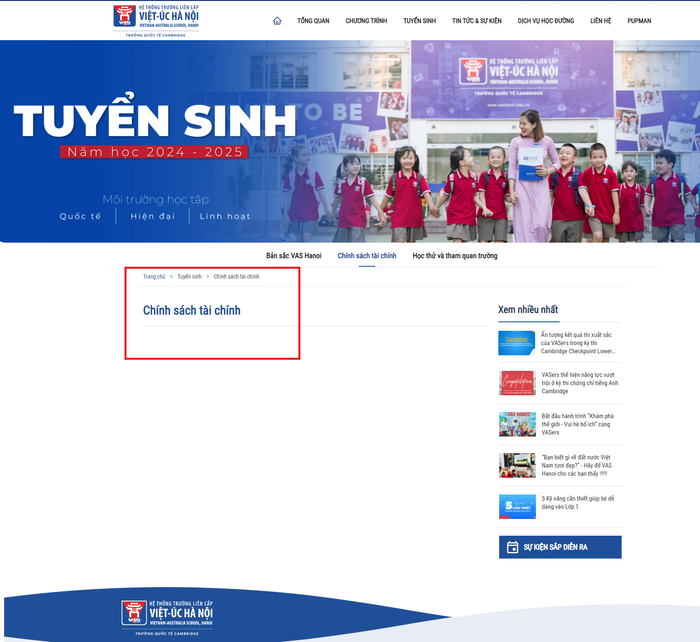Open the Tin tức & Sự kiện menu
Screen dimensions: 700x642
click(476, 21)
